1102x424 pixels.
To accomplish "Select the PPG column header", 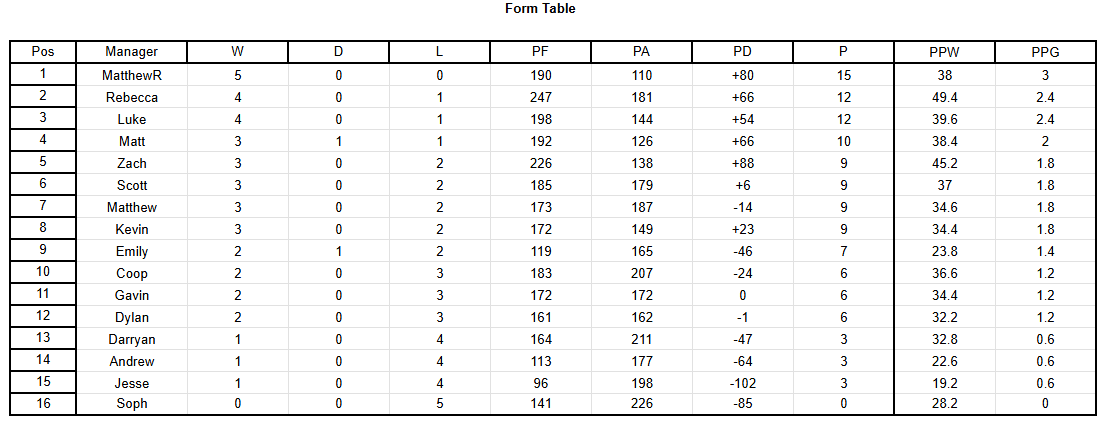I will [x=1045, y=51].
